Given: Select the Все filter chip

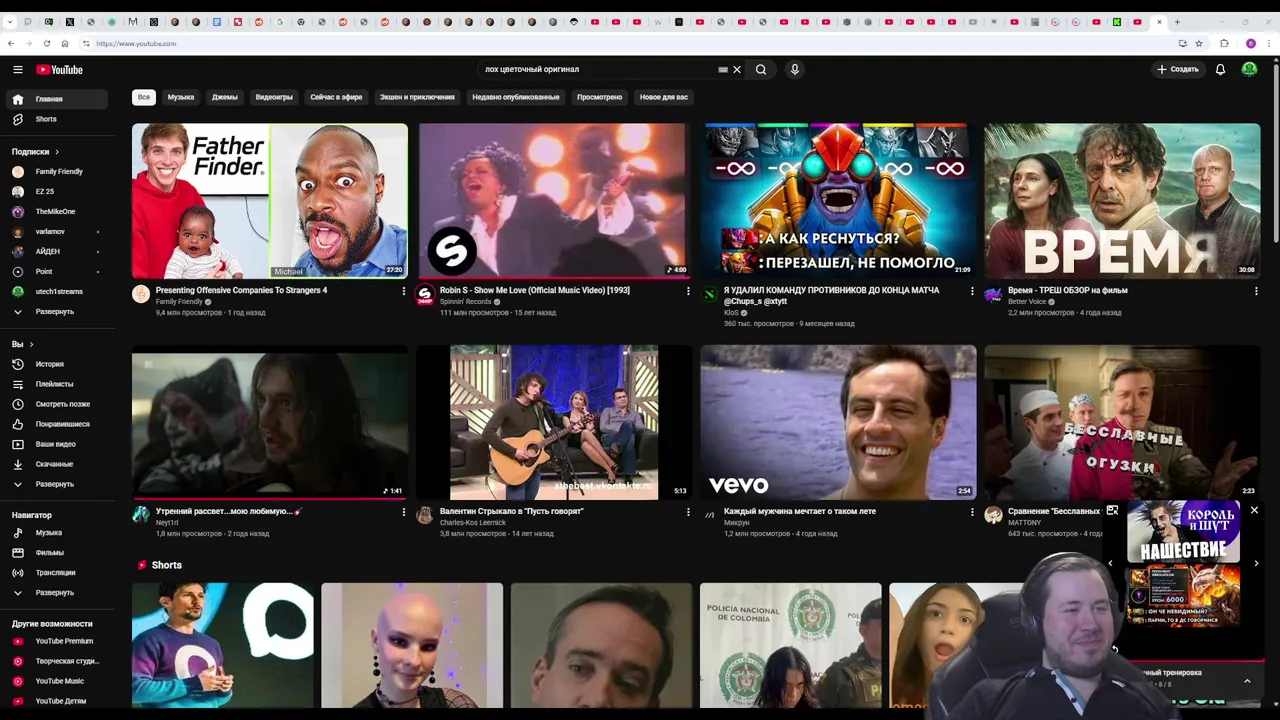Looking at the screenshot, I should (x=144, y=97).
